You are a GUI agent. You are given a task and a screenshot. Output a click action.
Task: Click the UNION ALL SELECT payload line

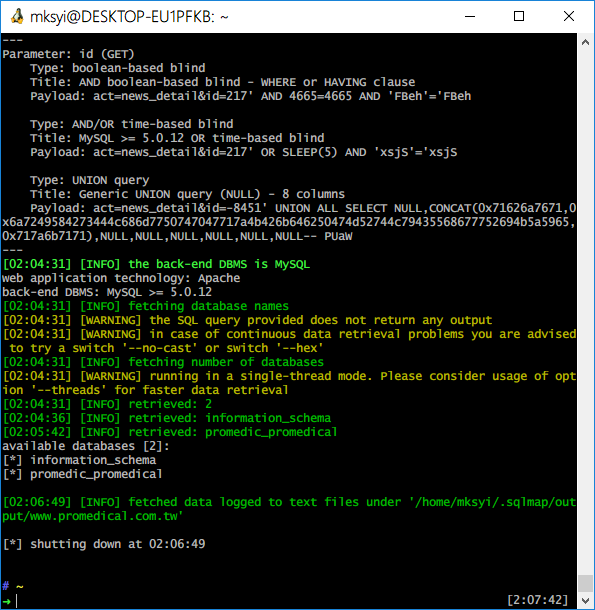[x=303, y=208]
